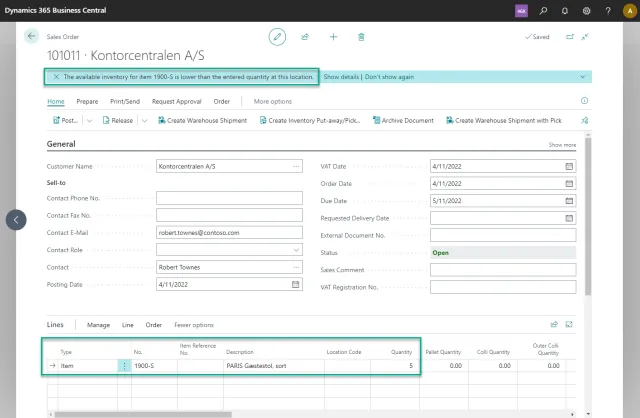Click the Contact E-Mail field
This screenshot has height=418, width=640.
229,232
